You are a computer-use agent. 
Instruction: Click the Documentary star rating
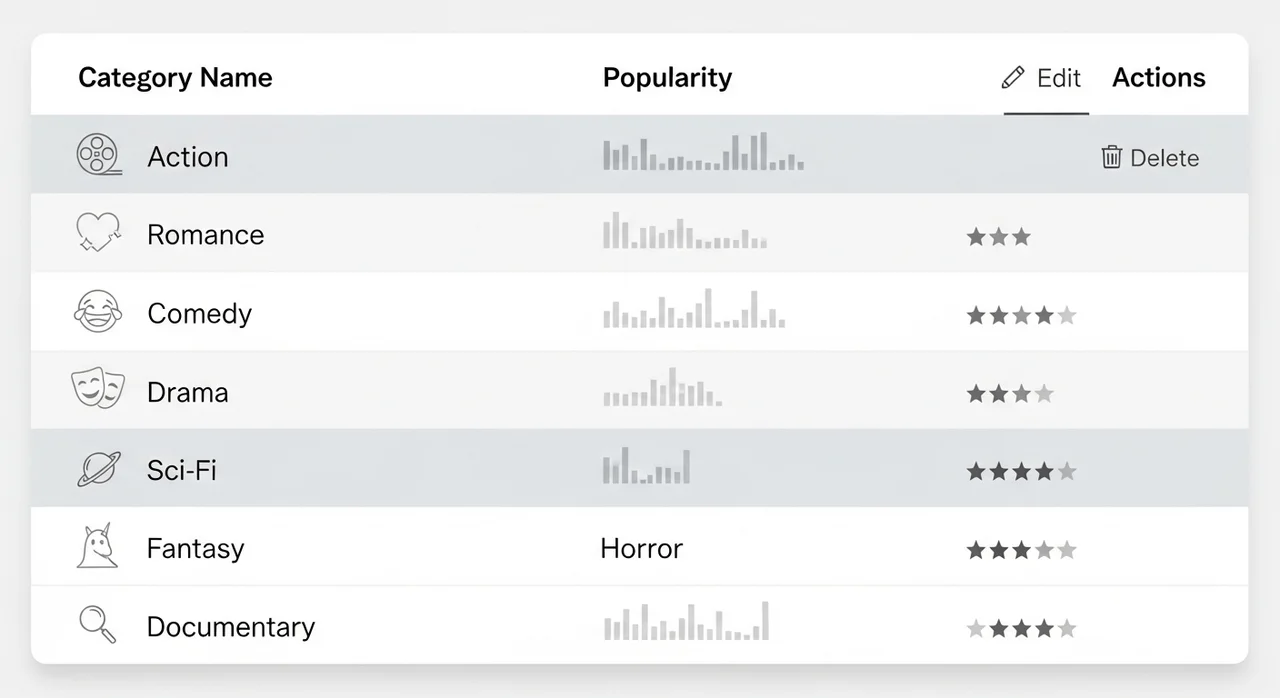click(1021, 629)
